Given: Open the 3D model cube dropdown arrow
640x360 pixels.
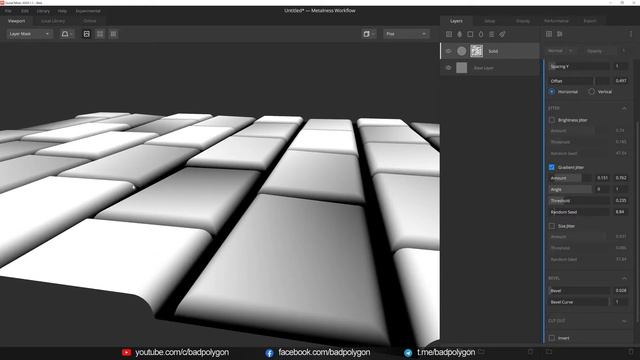Looking at the screenshot, I should tap(373, 34).
